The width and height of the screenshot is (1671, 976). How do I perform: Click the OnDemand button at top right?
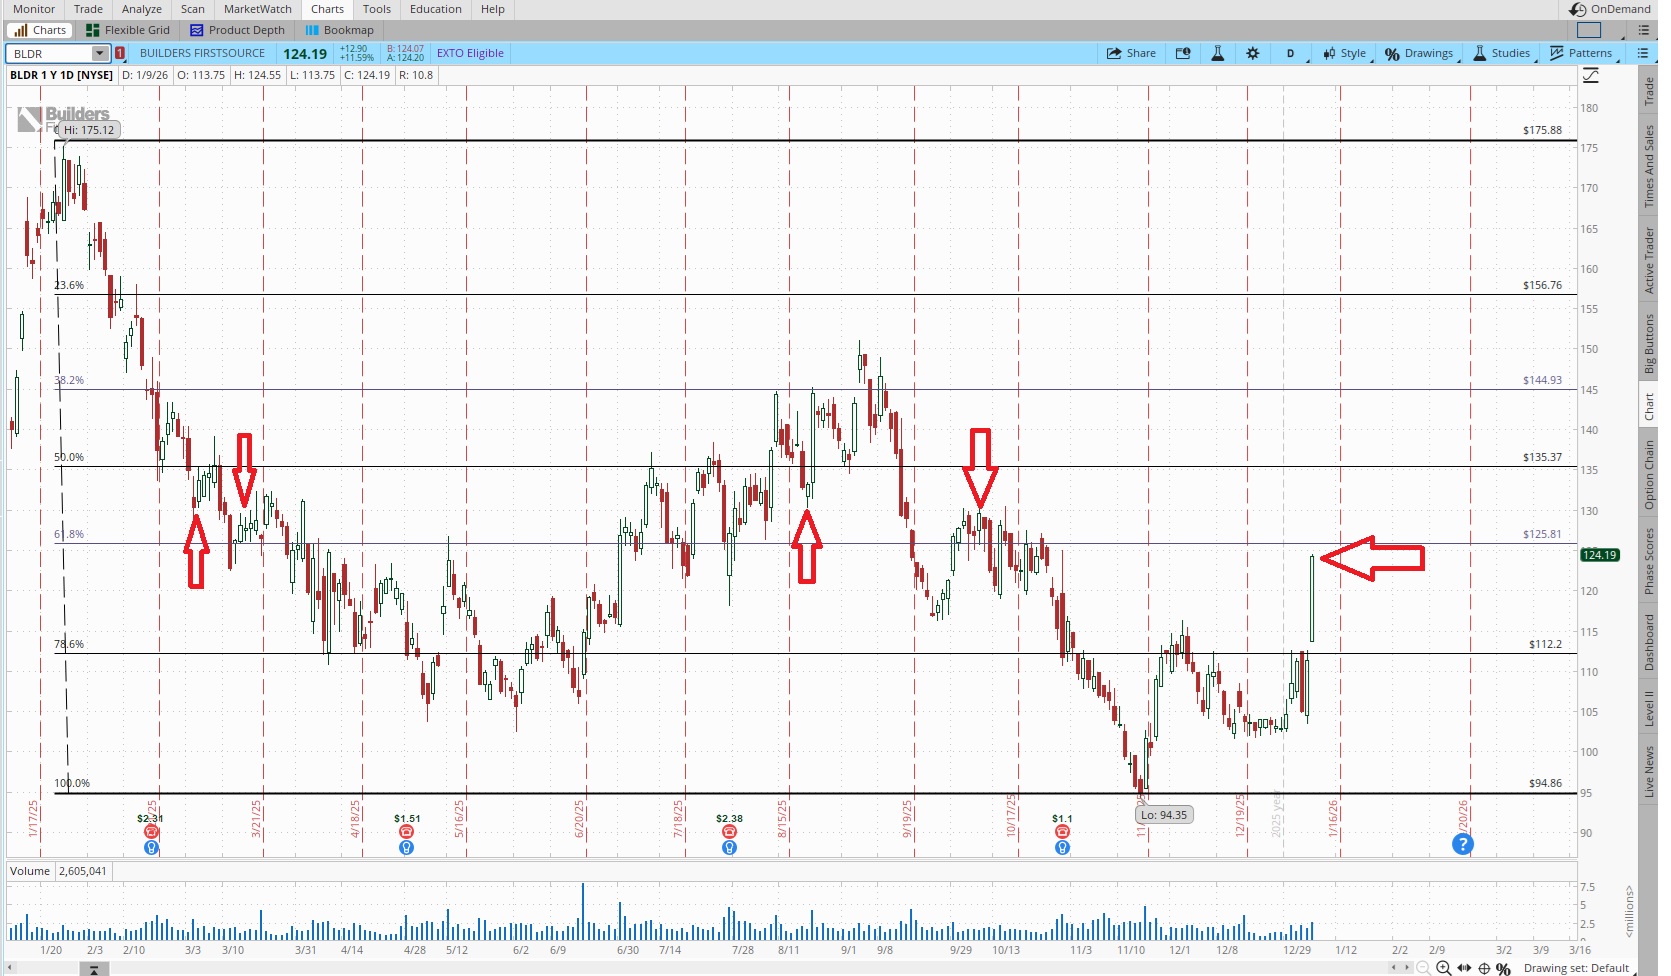[1612, 9]
